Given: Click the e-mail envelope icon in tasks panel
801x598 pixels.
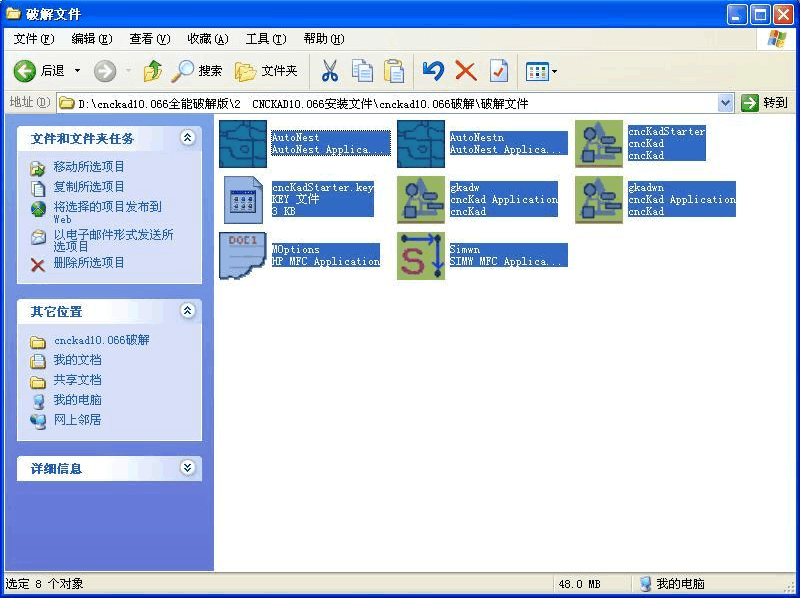Looking at the screenshot, I should coord(38,237).
